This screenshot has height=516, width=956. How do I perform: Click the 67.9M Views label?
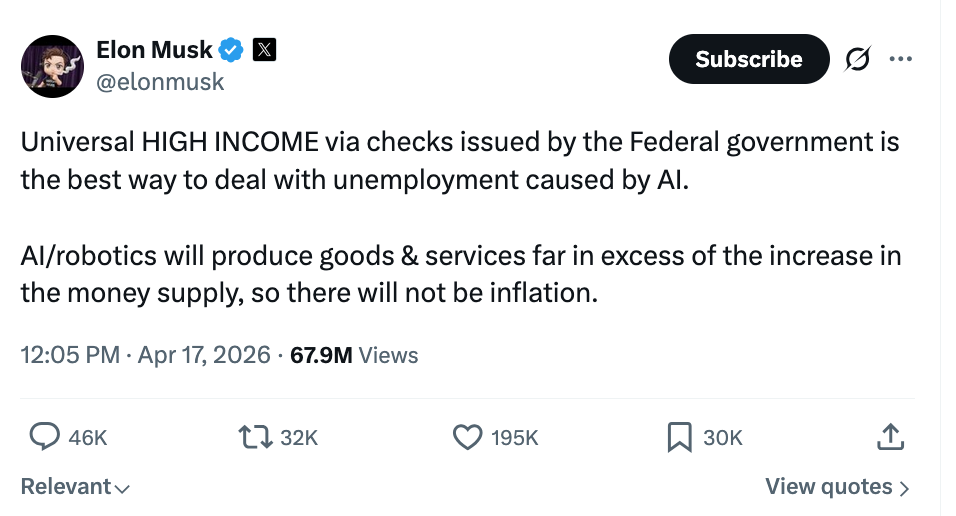354,355
